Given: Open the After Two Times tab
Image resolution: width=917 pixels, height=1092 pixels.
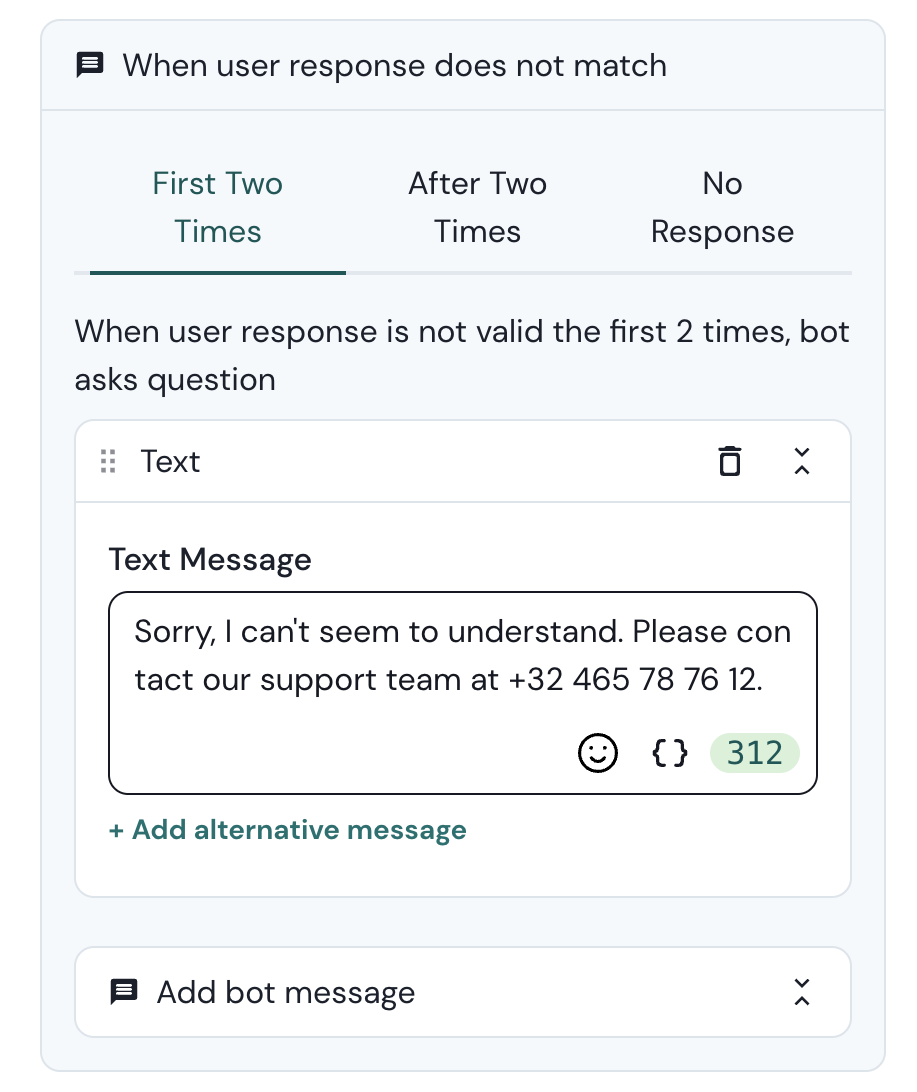Looking at the screenshot, I should [x=477, y=208].
